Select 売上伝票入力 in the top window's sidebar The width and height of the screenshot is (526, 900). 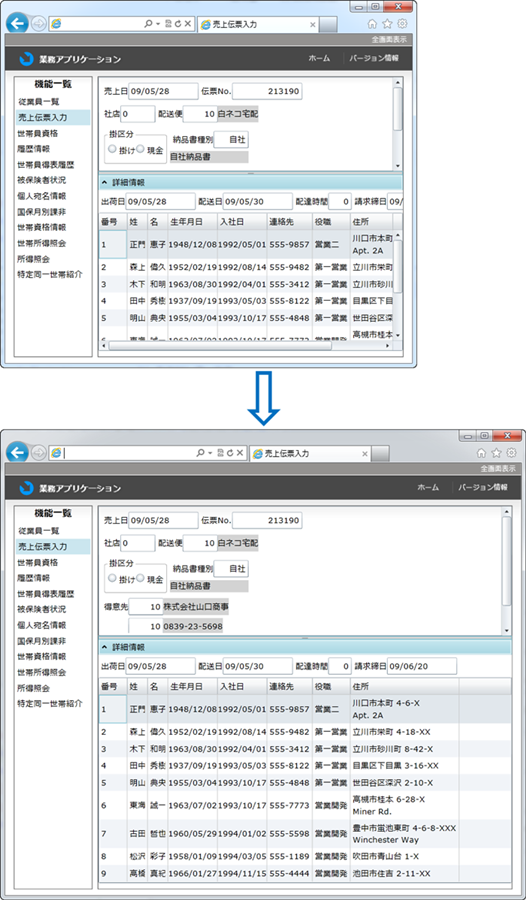[x=53, y=118]
